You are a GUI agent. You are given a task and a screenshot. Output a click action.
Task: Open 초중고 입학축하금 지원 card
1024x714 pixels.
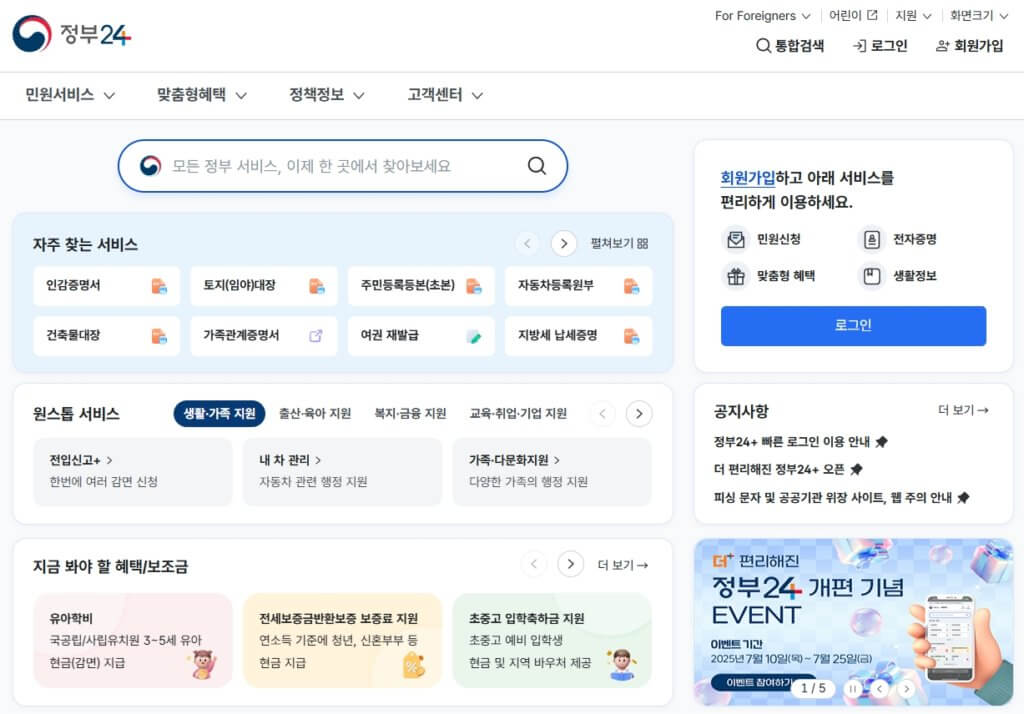pyautogui.click(x=552, y=640)
